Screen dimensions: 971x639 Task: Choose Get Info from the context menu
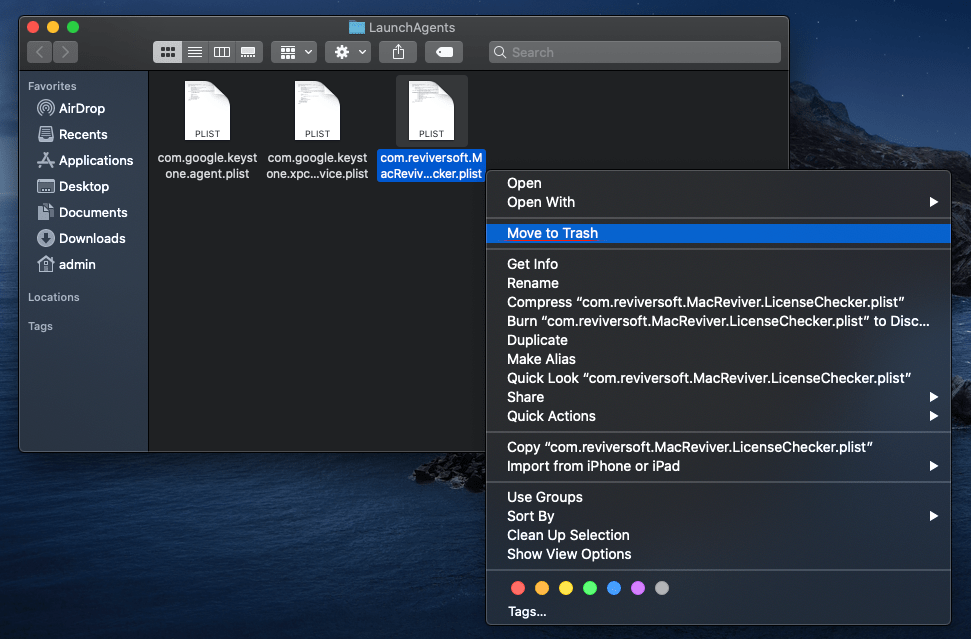[x=718, y=264]
